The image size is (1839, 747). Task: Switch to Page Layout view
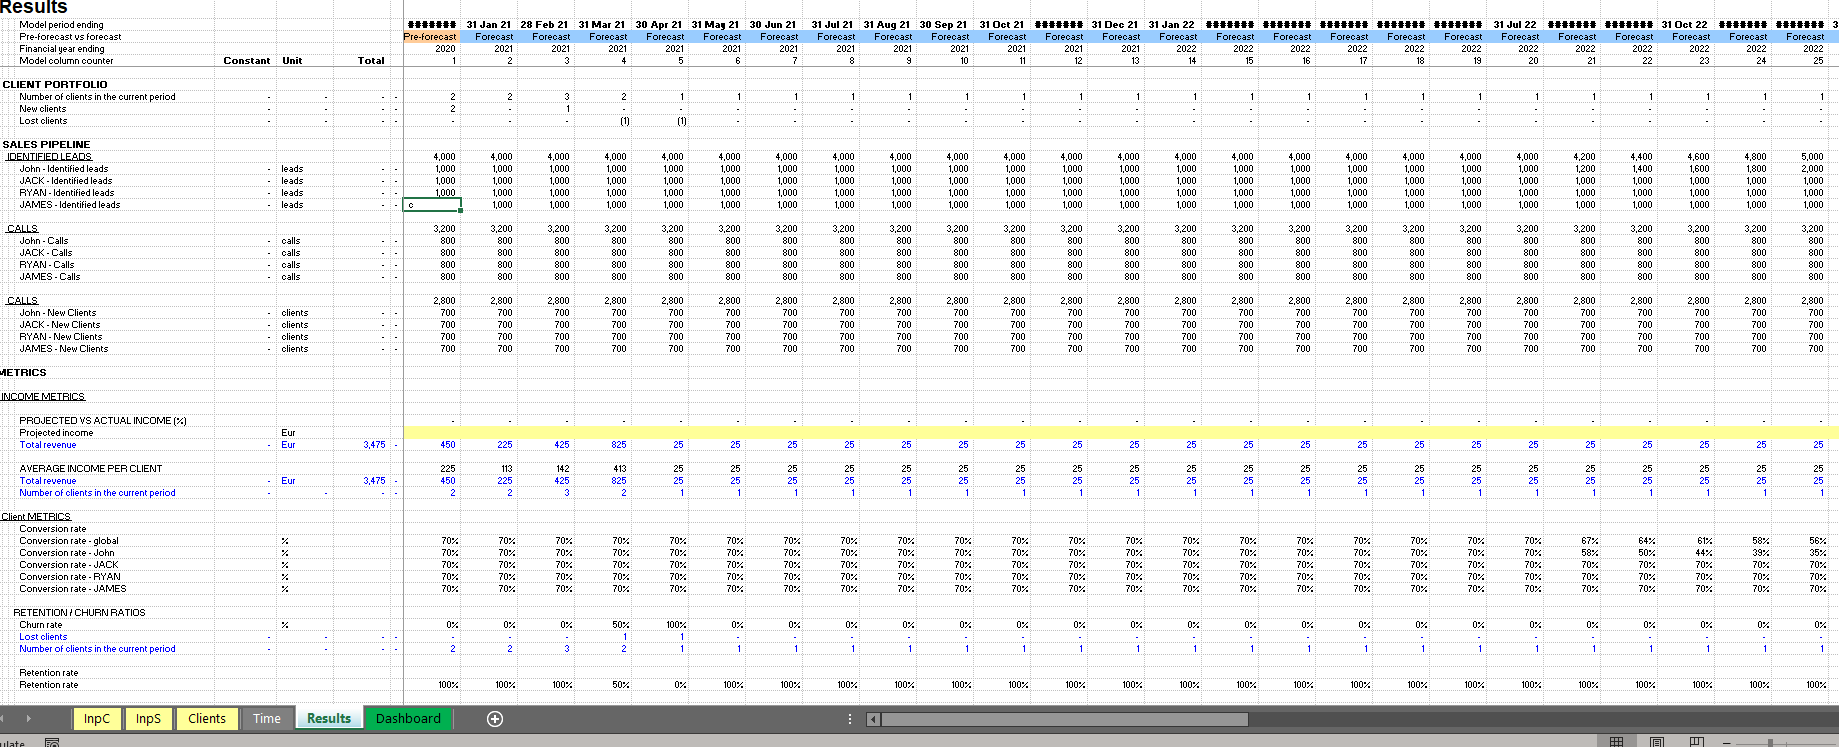point(1656,741)
